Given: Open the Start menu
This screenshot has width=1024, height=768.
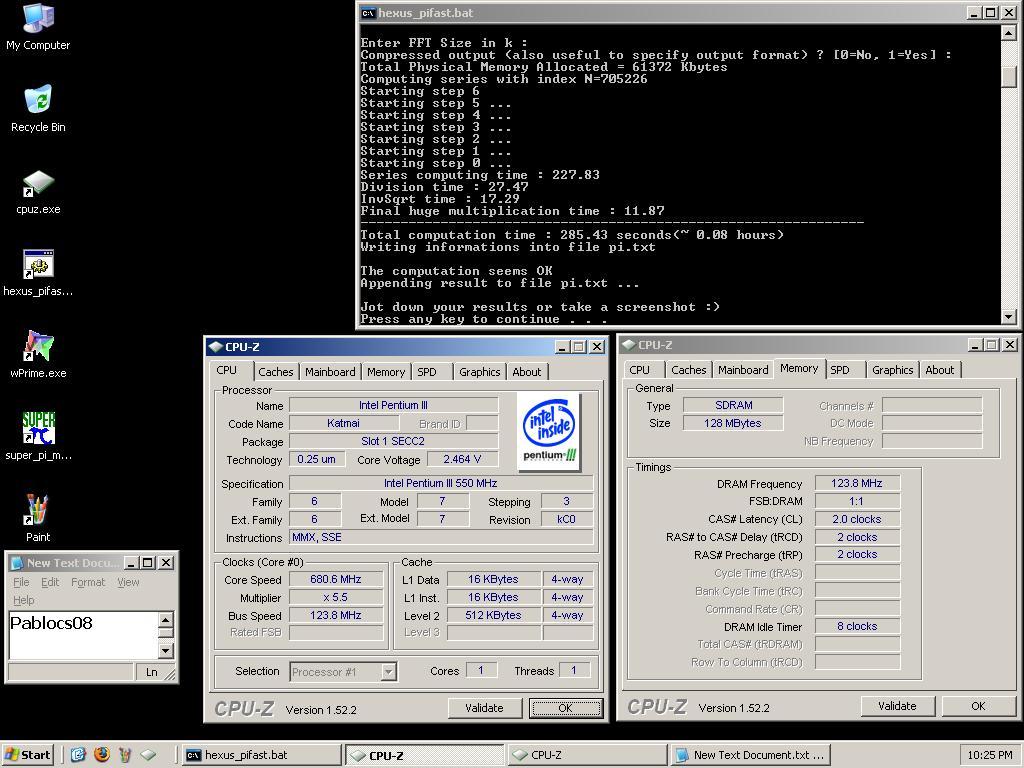Looking at the screenshot, I should pyautogui.click(x=27, y=755).
